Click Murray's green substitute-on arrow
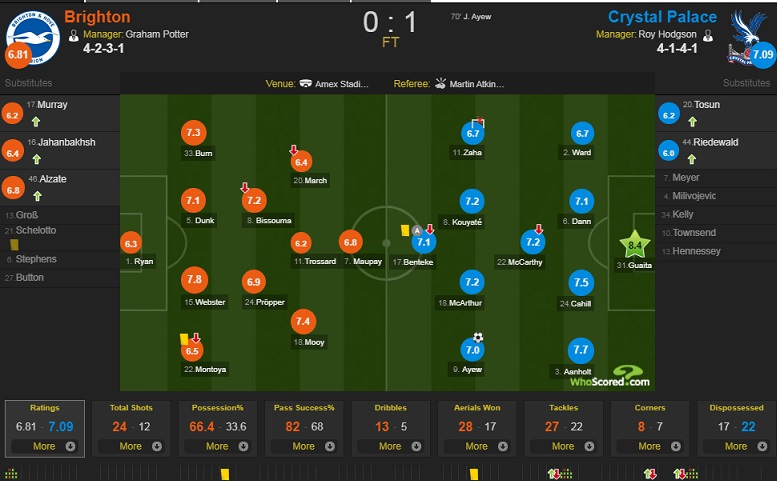This screenshot has width=777, height=481. tap(36, 121)
